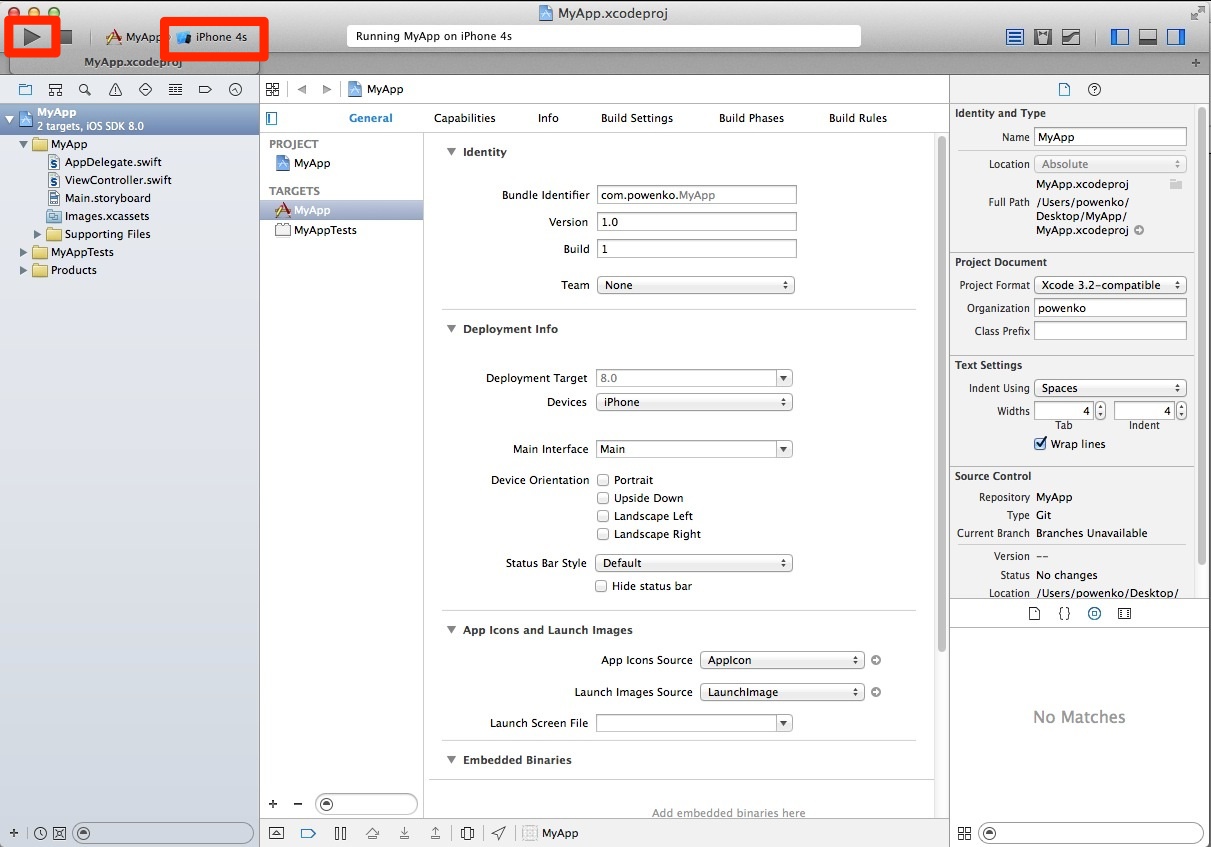Show the standard editor
Image resolution: width=1211 pixels, height=847 pixels.
[1015, 37]
